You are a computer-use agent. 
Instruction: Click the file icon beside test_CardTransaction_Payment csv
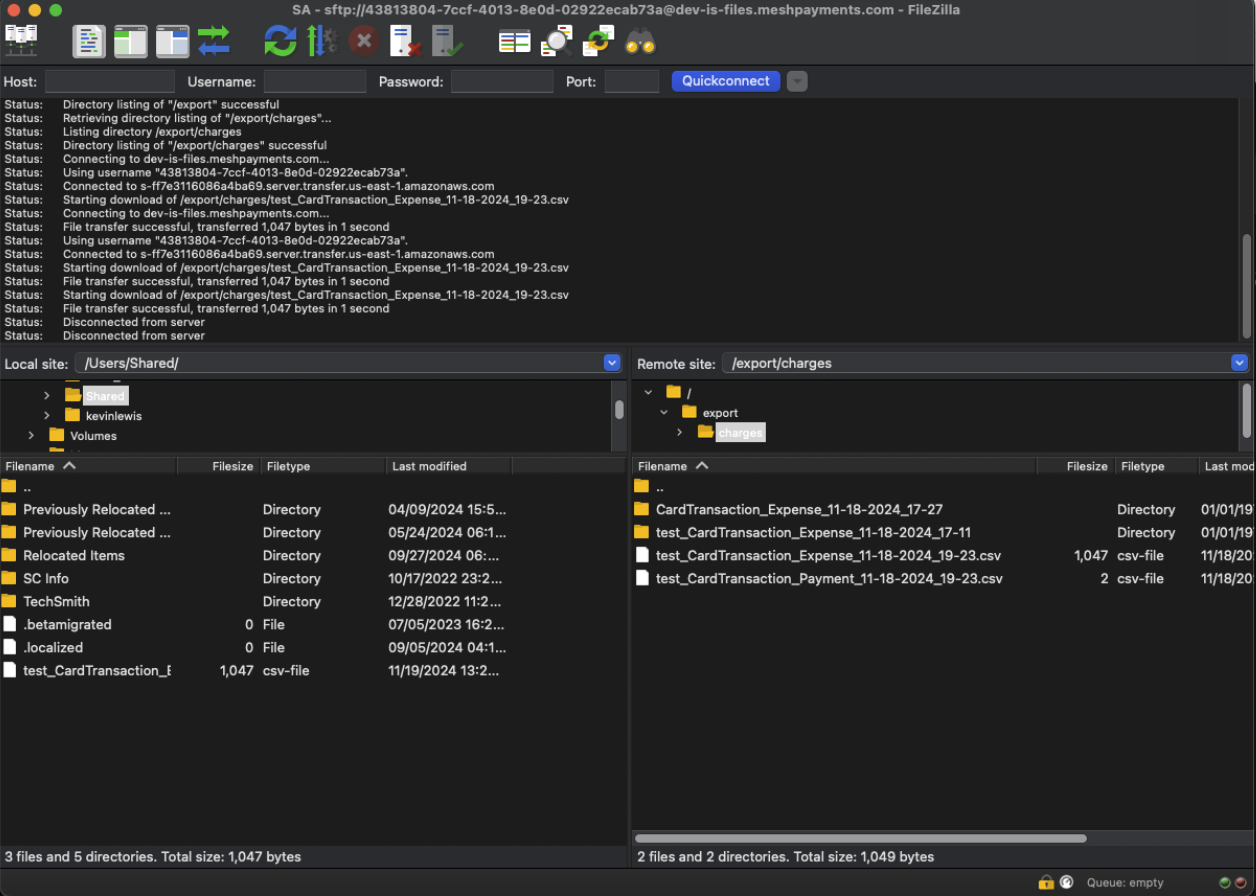click(642, 578)
